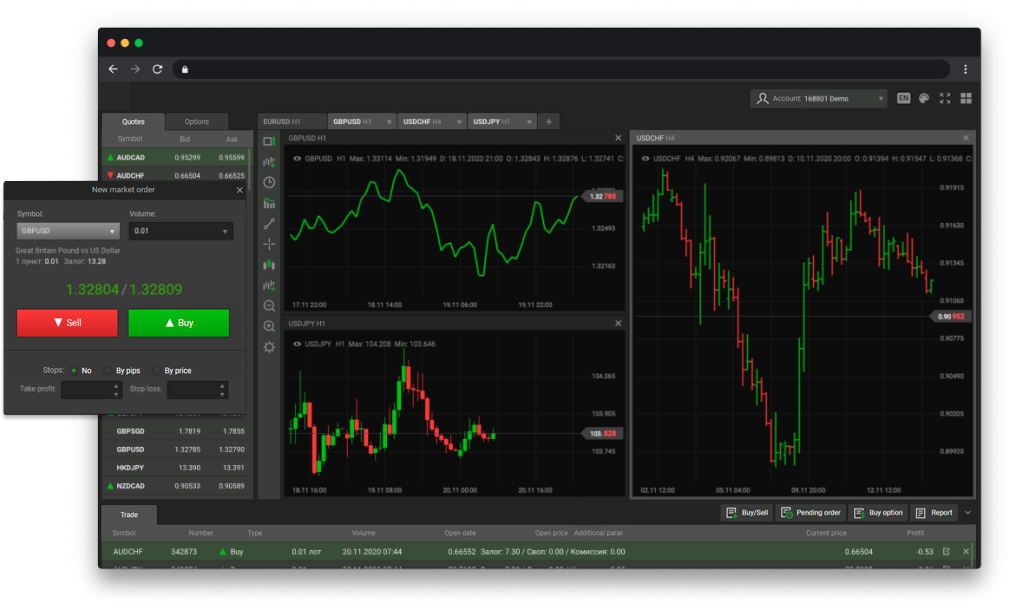This screenshot has width=1016, height=610.
Task: Open chart settings gear icon
Action: [268, 347]
